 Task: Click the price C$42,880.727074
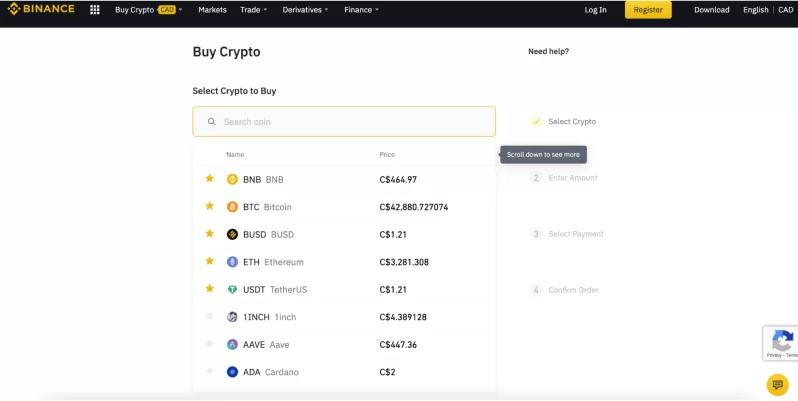click(x=414, y=207)
